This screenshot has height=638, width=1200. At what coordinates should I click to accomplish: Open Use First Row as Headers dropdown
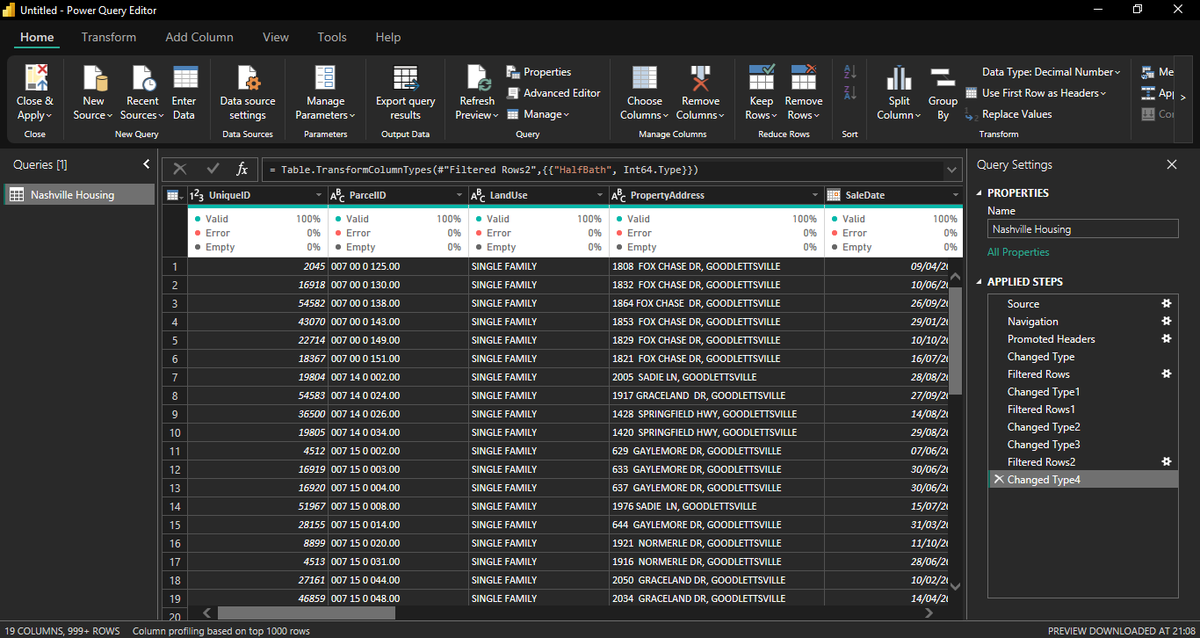coord(1036,93)
